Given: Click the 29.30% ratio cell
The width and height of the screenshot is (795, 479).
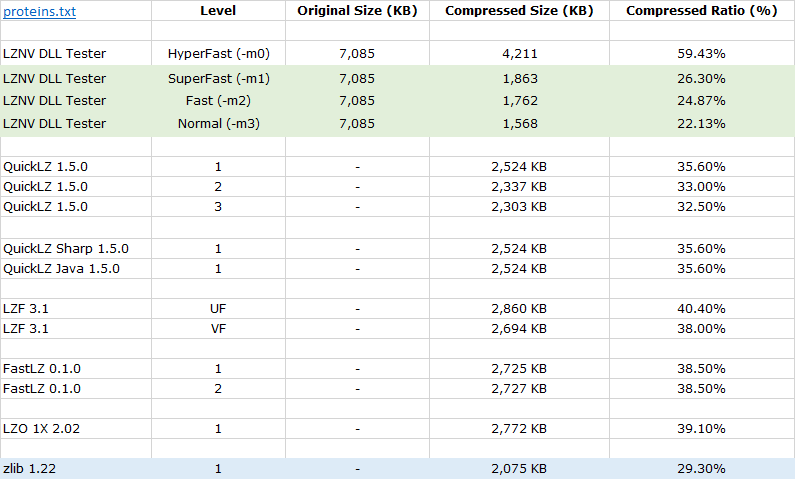Looking at the screenshot, I should coord(702,468).
